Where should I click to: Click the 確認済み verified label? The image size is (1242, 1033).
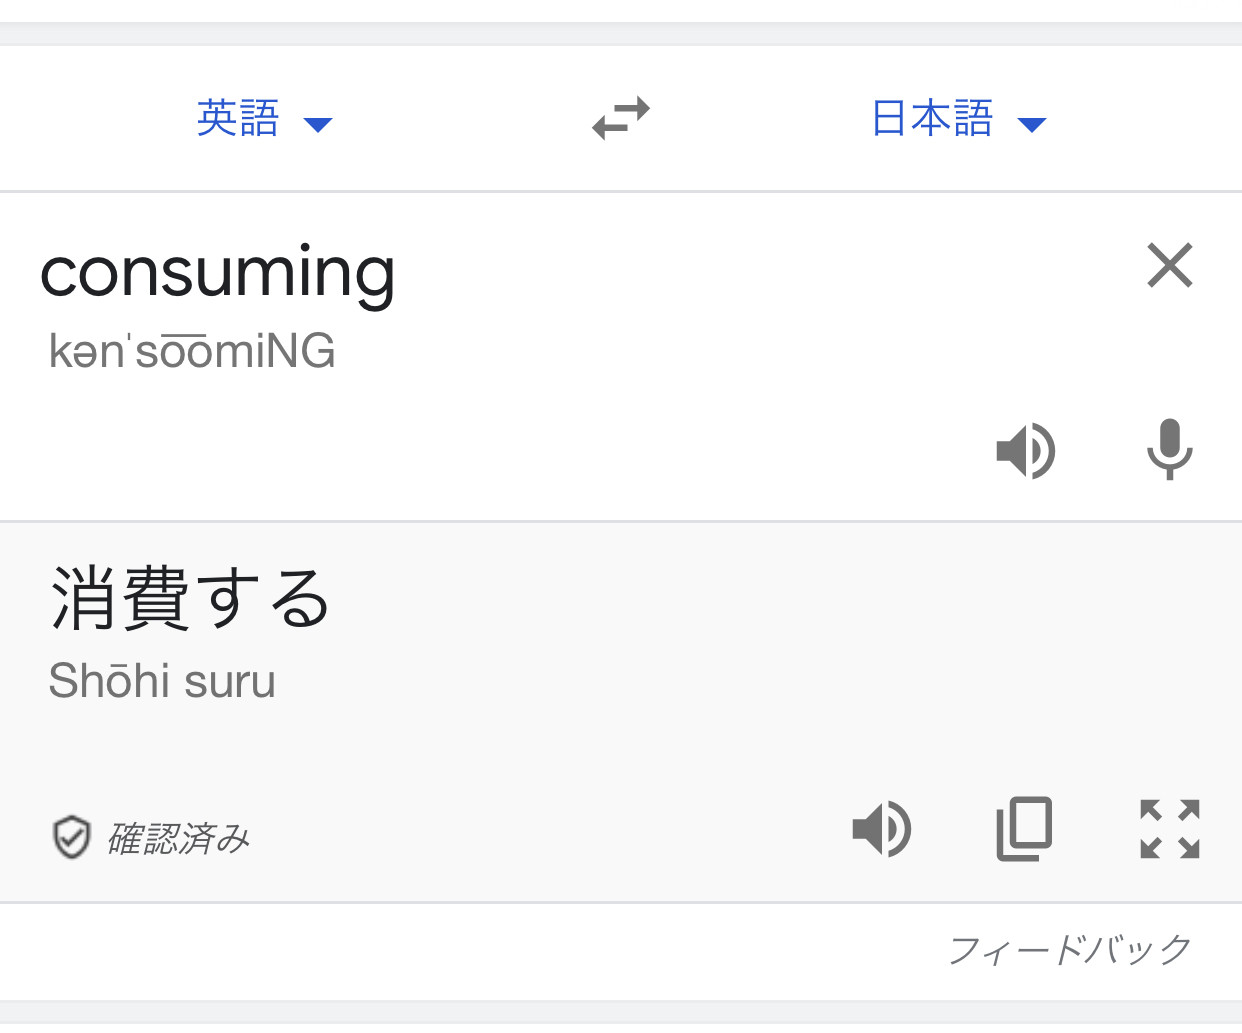click(178, 838)
